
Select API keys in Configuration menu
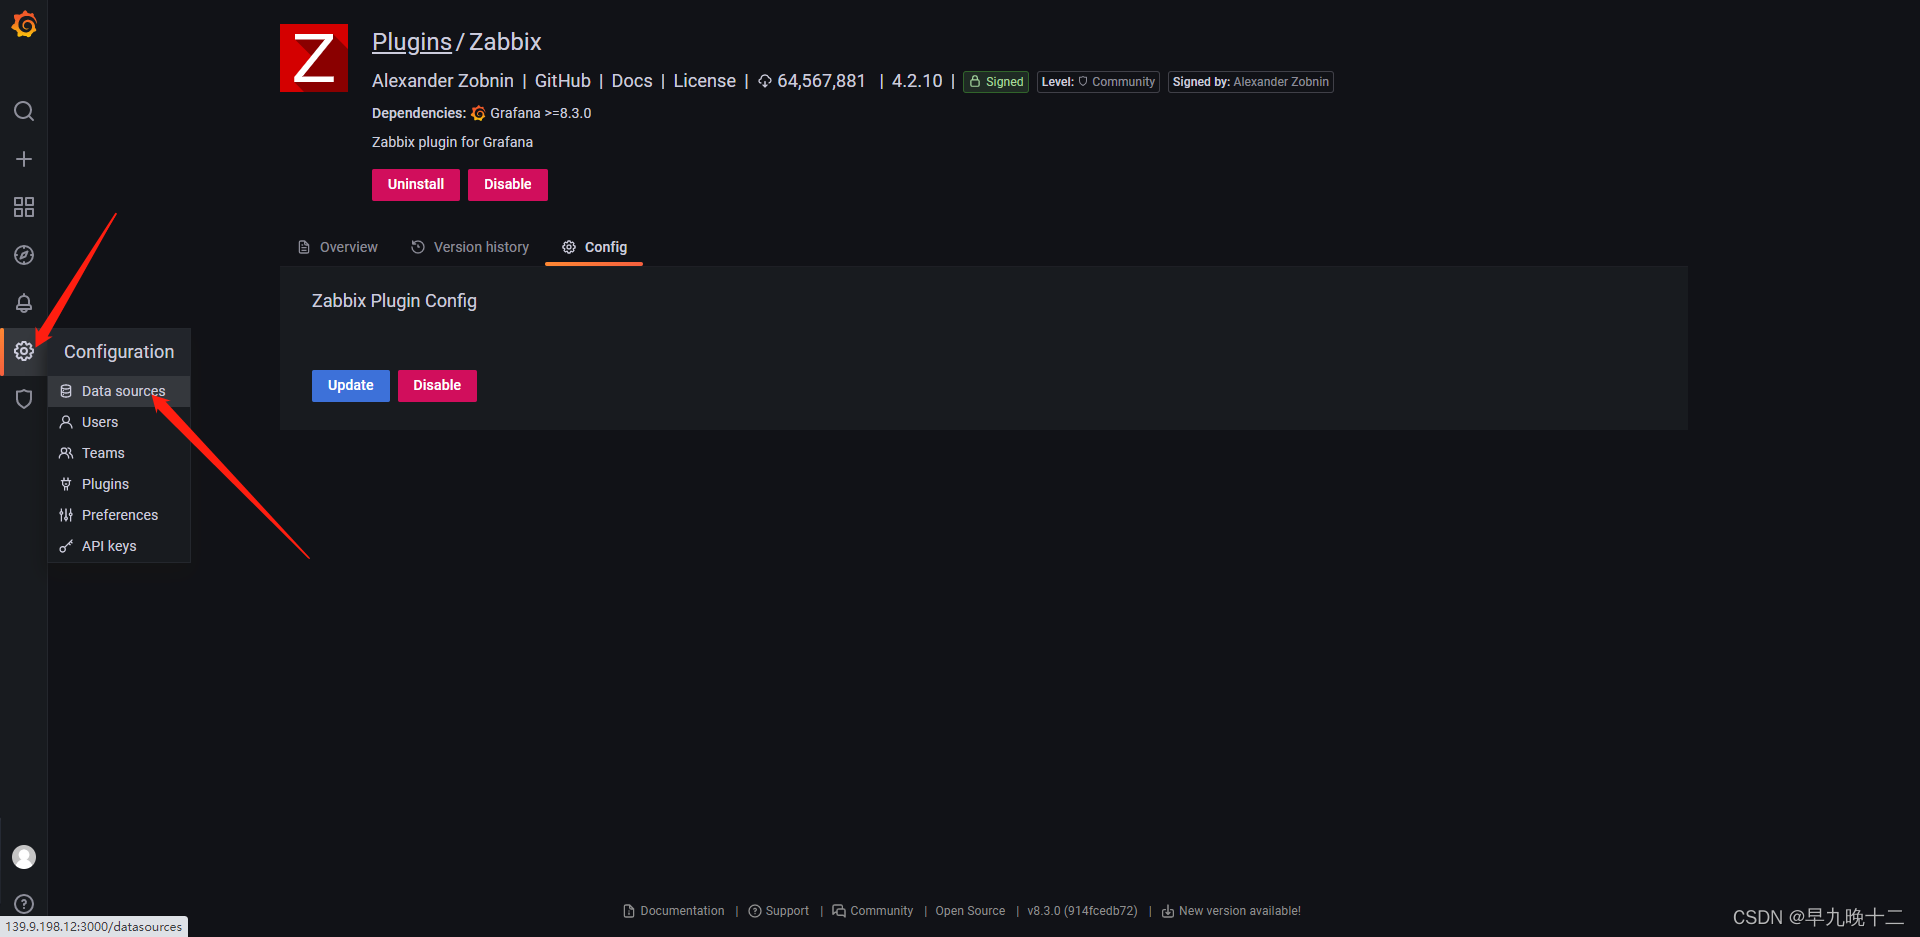107,546
